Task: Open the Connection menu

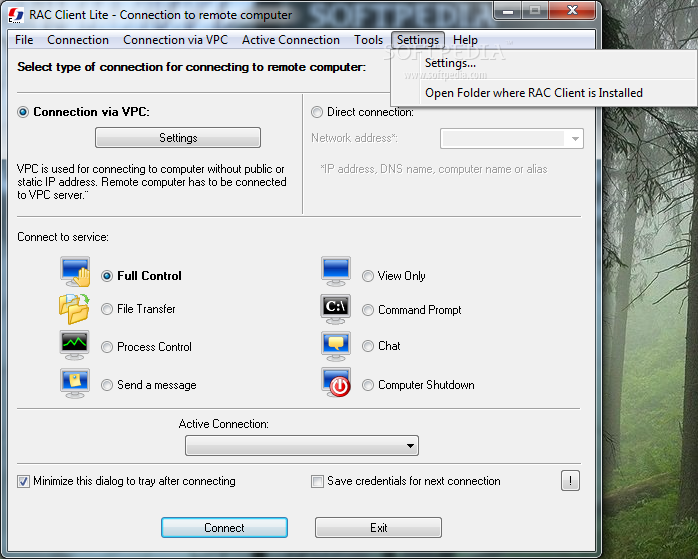Action: point(78,40)
